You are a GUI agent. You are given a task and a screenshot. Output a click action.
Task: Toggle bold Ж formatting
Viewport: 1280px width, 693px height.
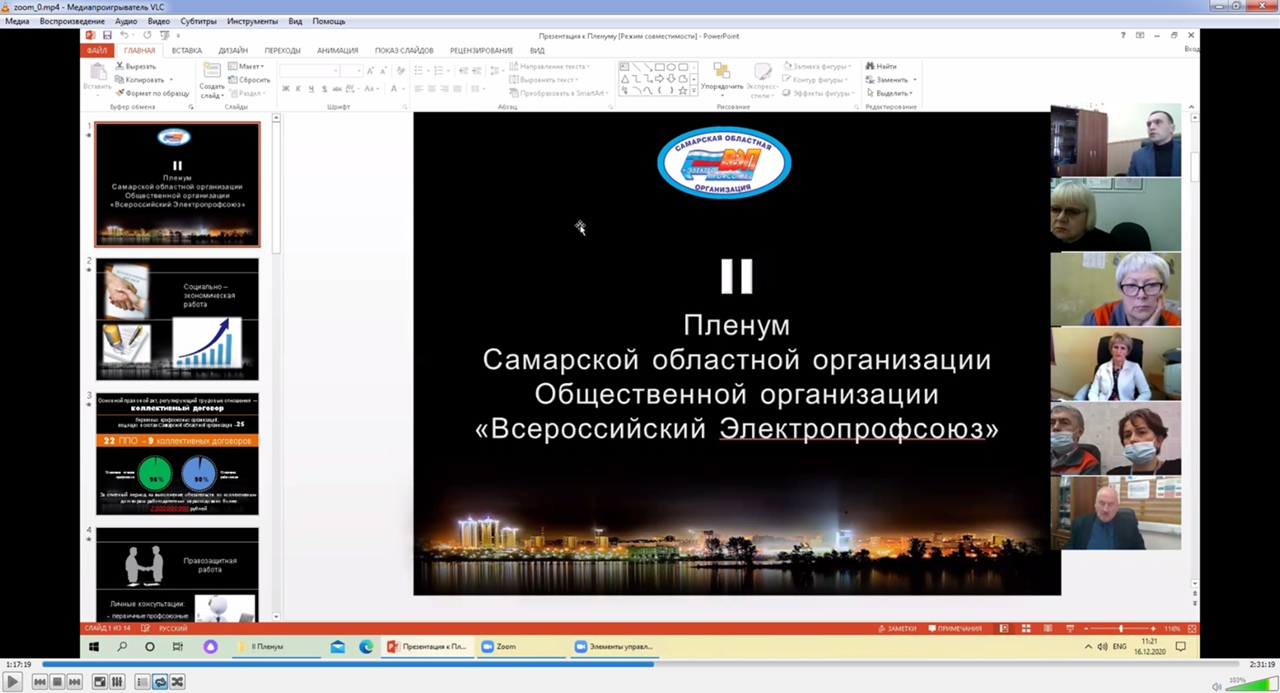(285, 89)
